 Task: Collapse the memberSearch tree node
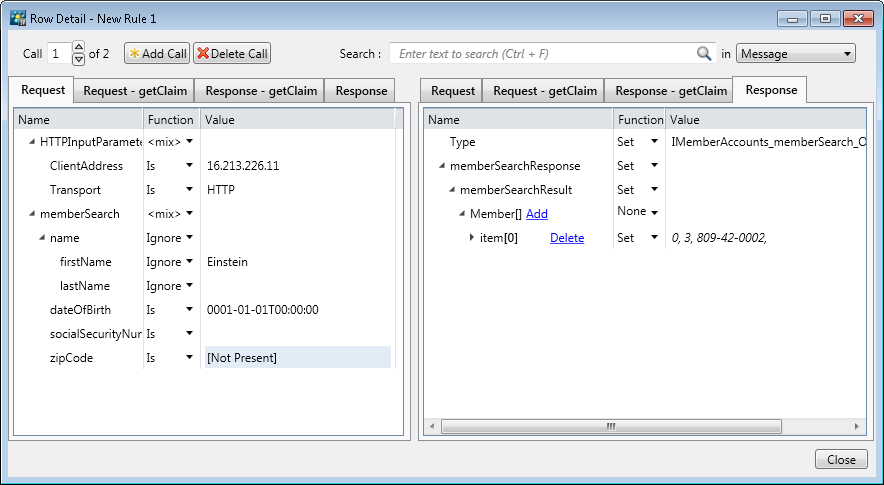(31, 214)
